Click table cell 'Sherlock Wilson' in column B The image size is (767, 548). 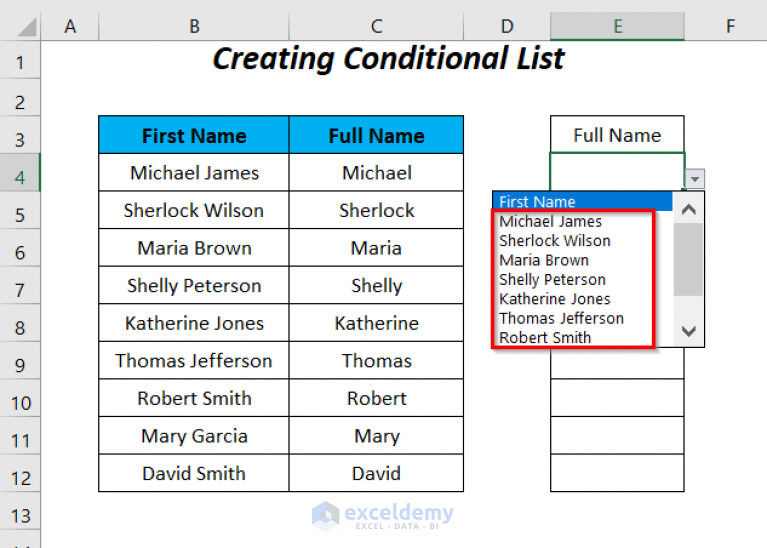tap(194, 210)
